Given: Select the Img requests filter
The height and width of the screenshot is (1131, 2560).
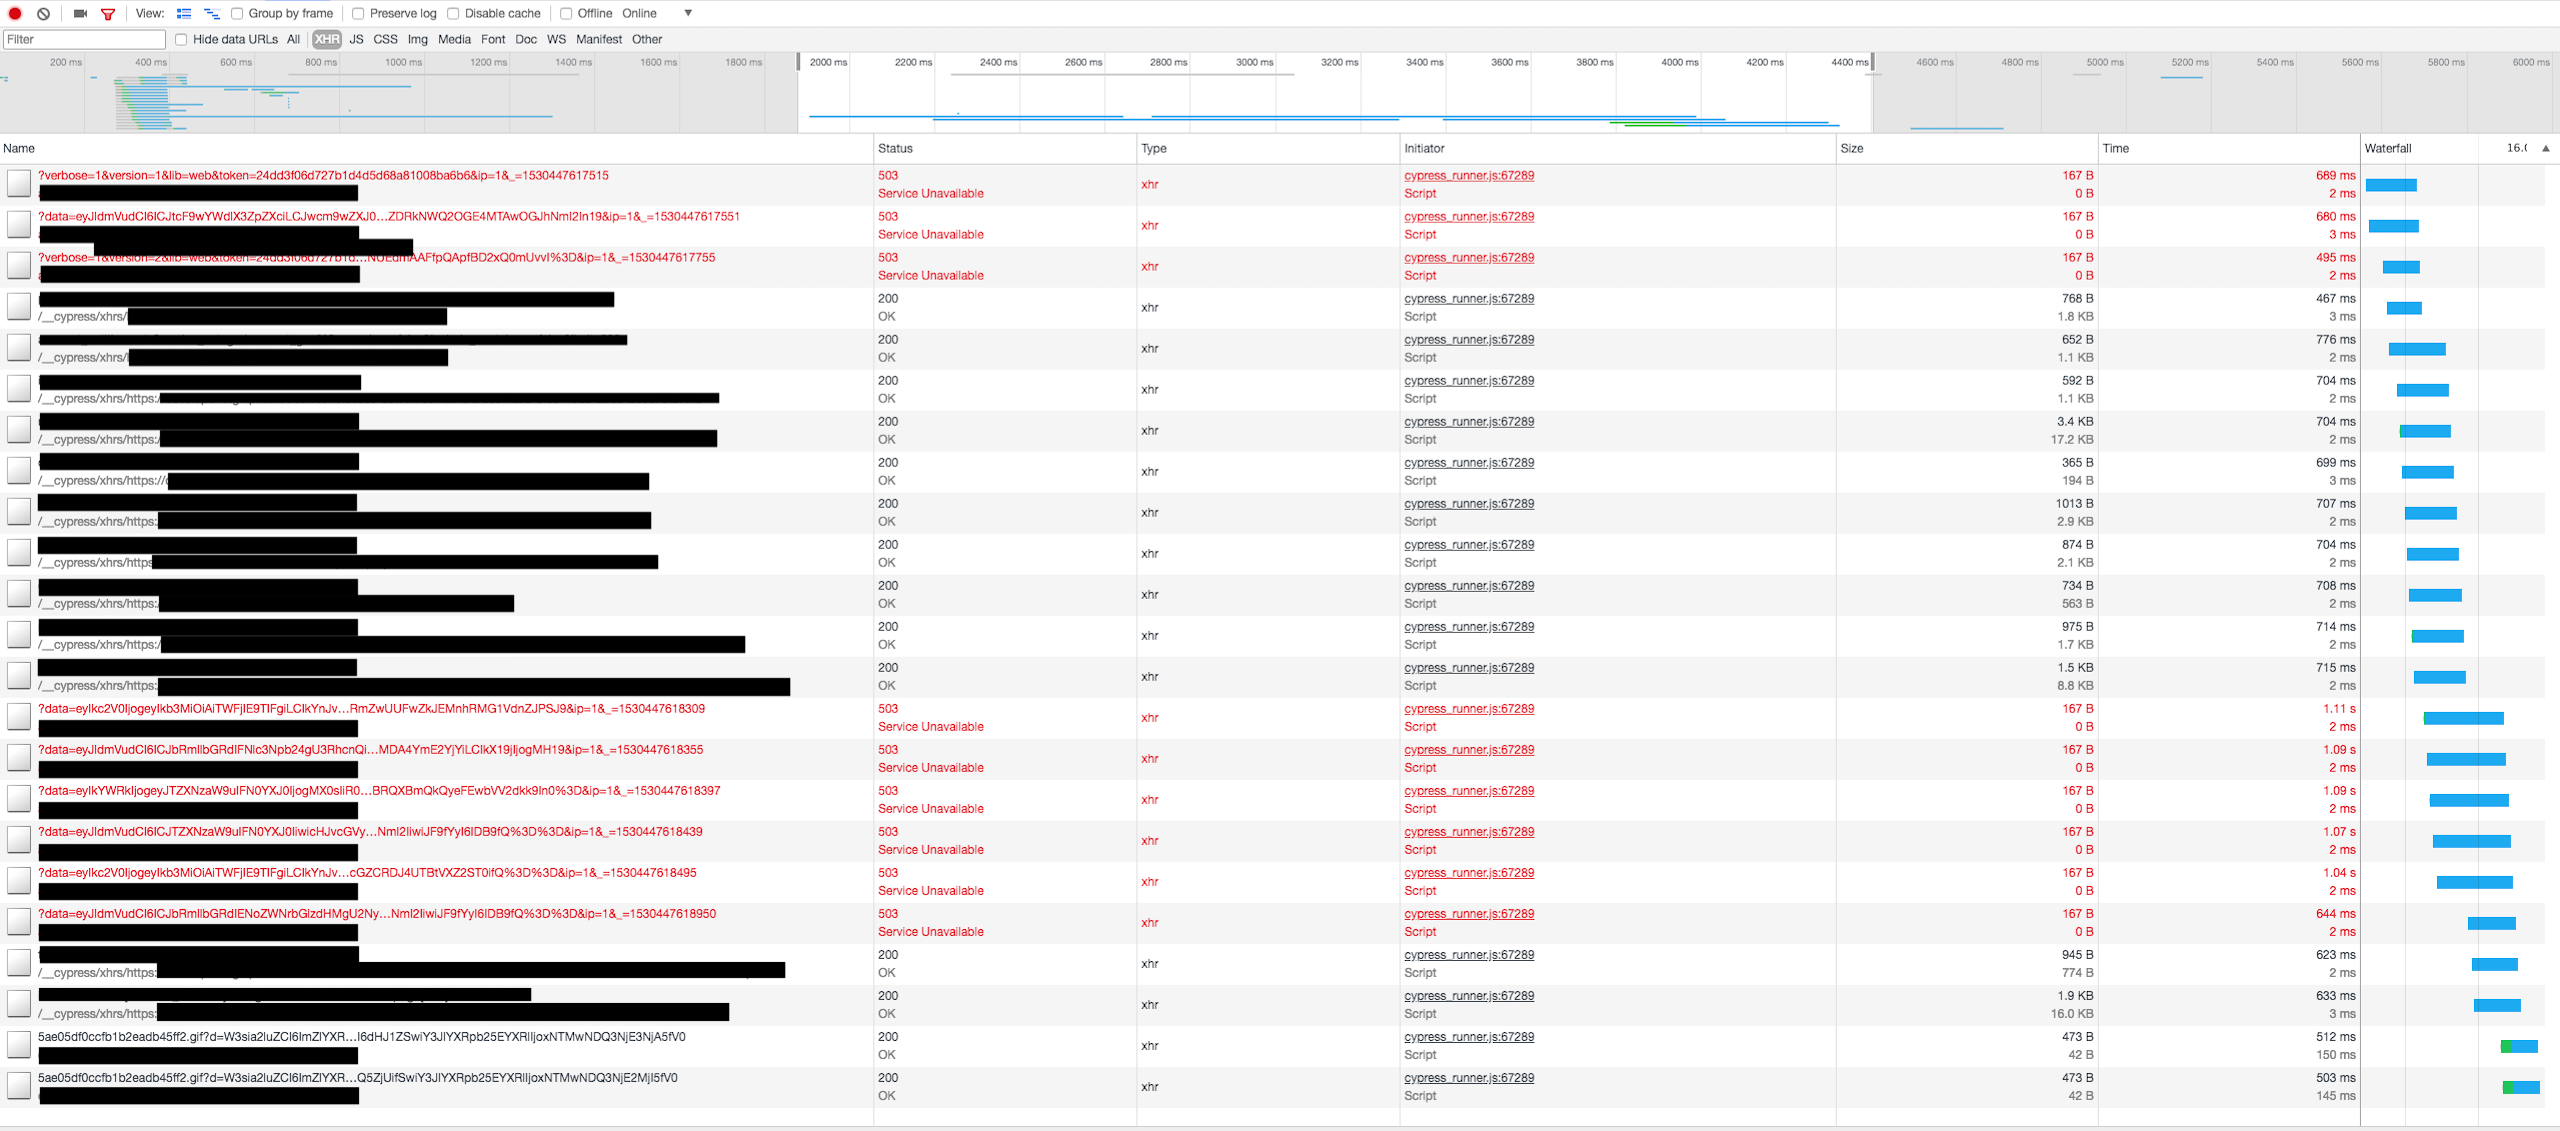Looking at the screenshot, I should coord(417,39).
